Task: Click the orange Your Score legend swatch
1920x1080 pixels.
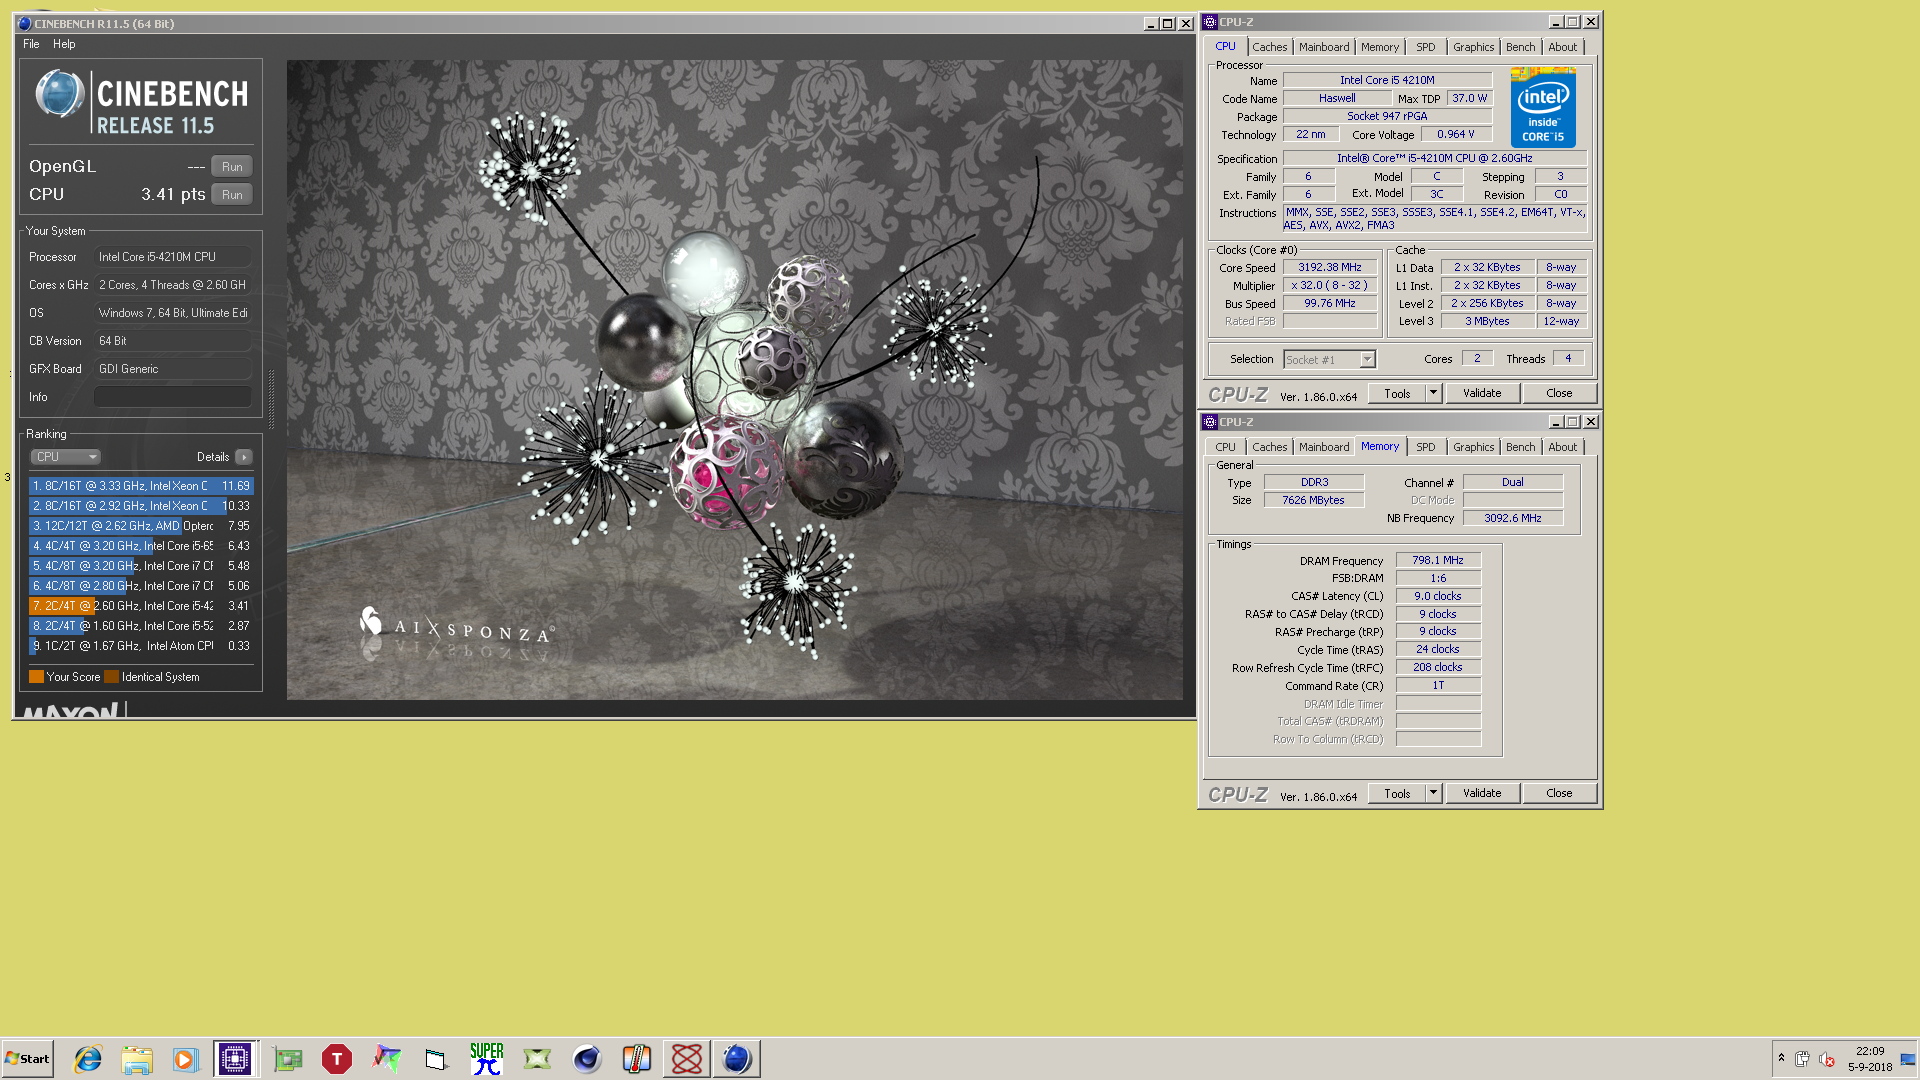Action: point(36,677)
